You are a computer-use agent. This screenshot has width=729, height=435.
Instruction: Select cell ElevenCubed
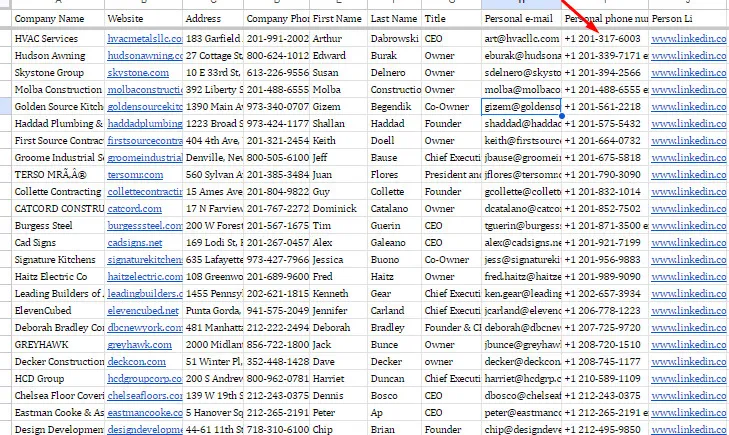coord(58,311)
